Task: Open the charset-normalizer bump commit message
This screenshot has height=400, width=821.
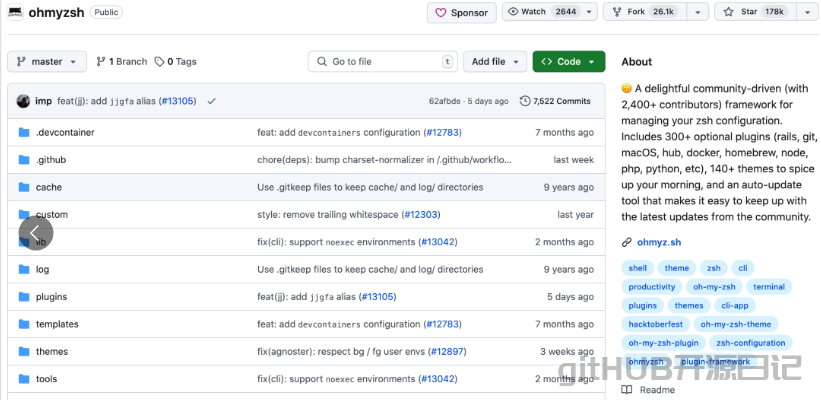Action: (x=384, y=160)
